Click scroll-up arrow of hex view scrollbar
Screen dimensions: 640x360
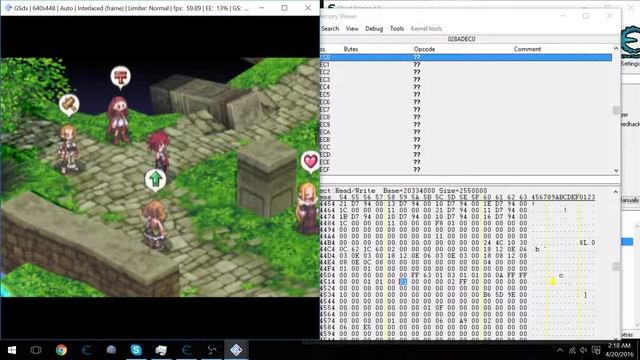point(616,191)
